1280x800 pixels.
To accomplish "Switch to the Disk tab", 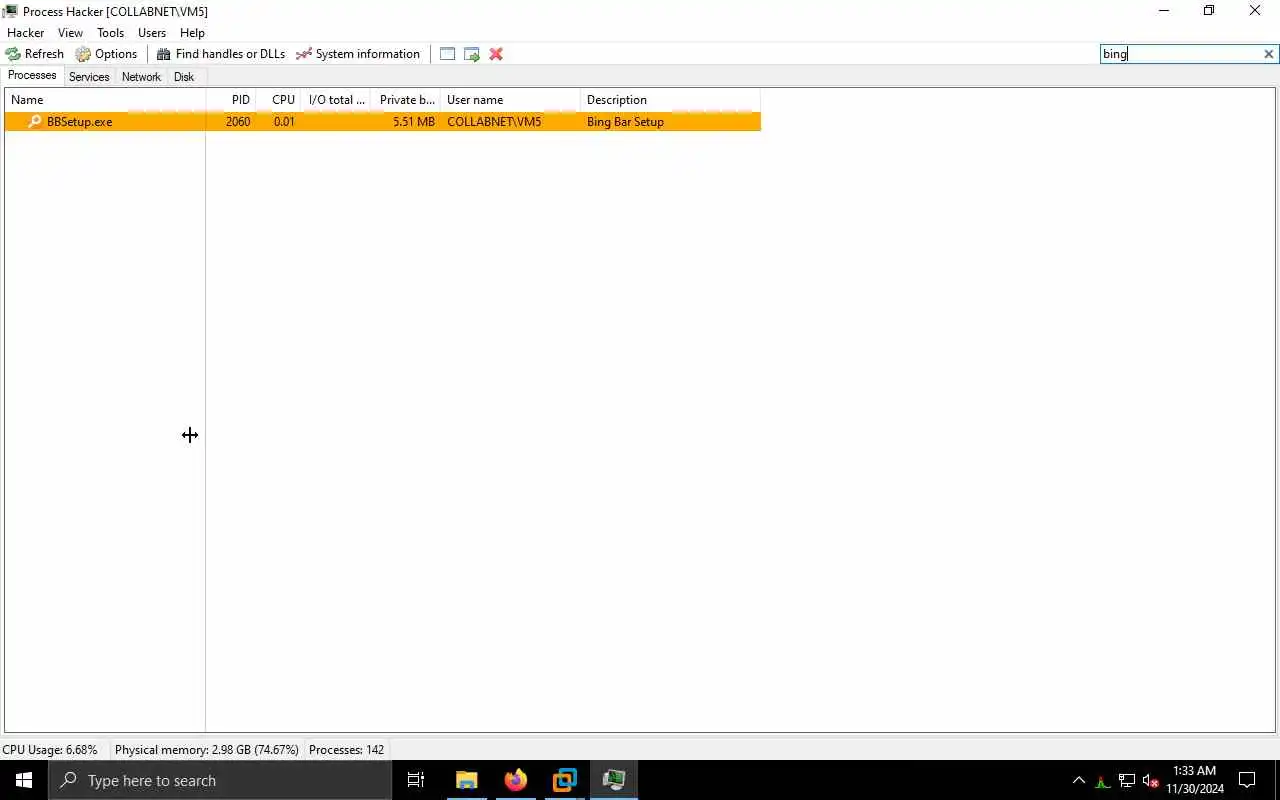I will pos(184,77).
